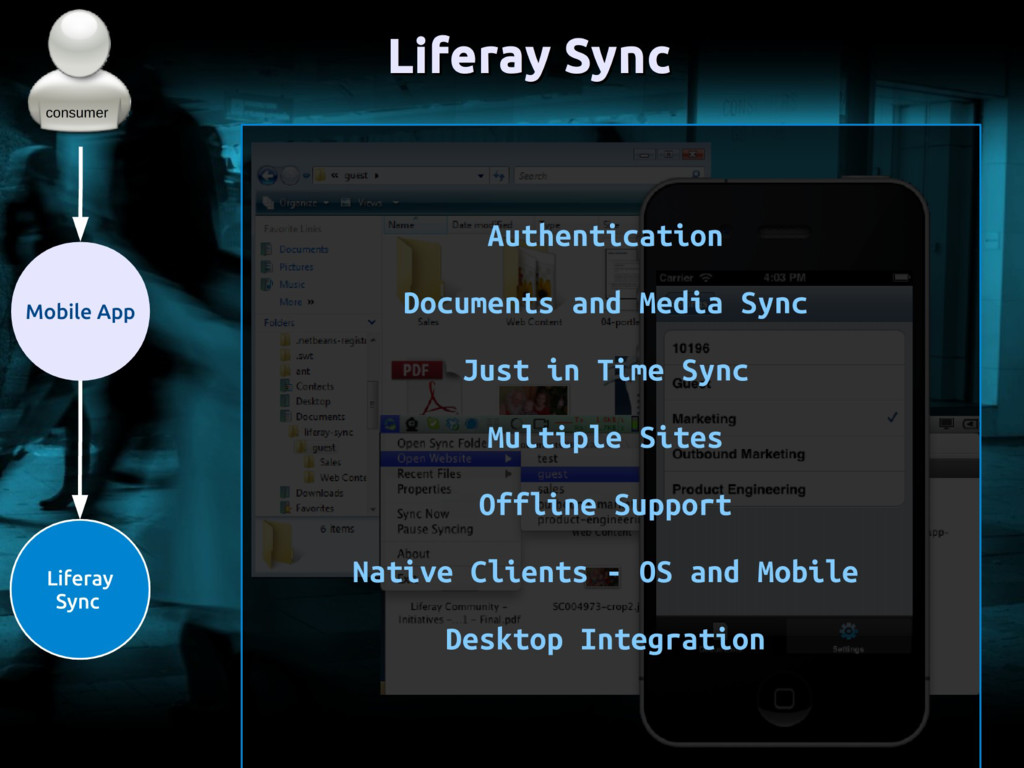
Task: Refresh the Explorer folder view
Action: coord(499,176)
